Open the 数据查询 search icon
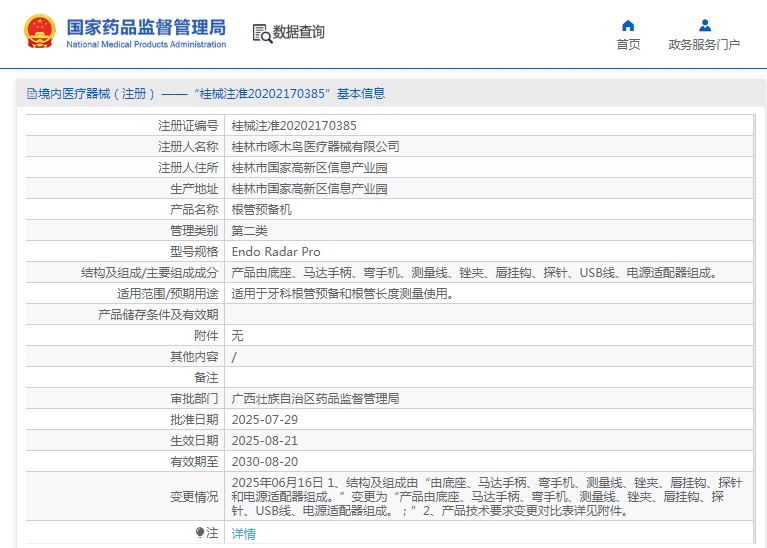 (x=262, y=33)
